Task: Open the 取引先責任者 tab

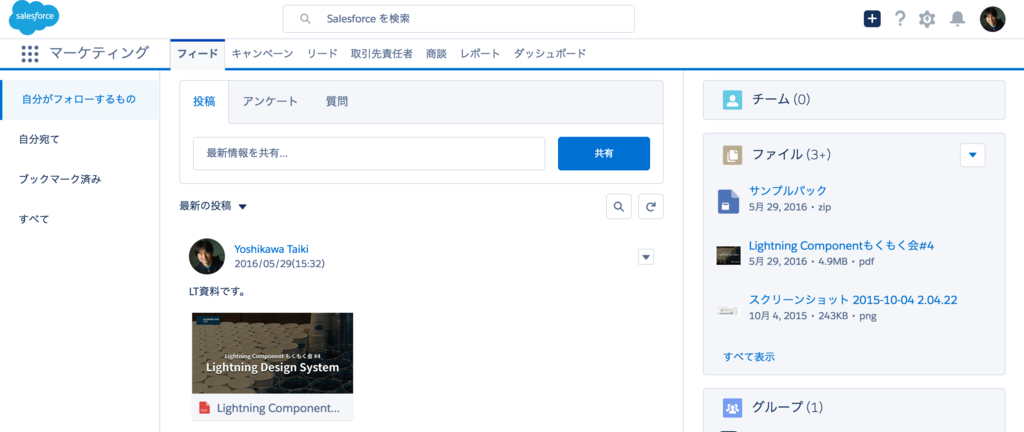Action: pyautogui.click(x=381, y=54)
